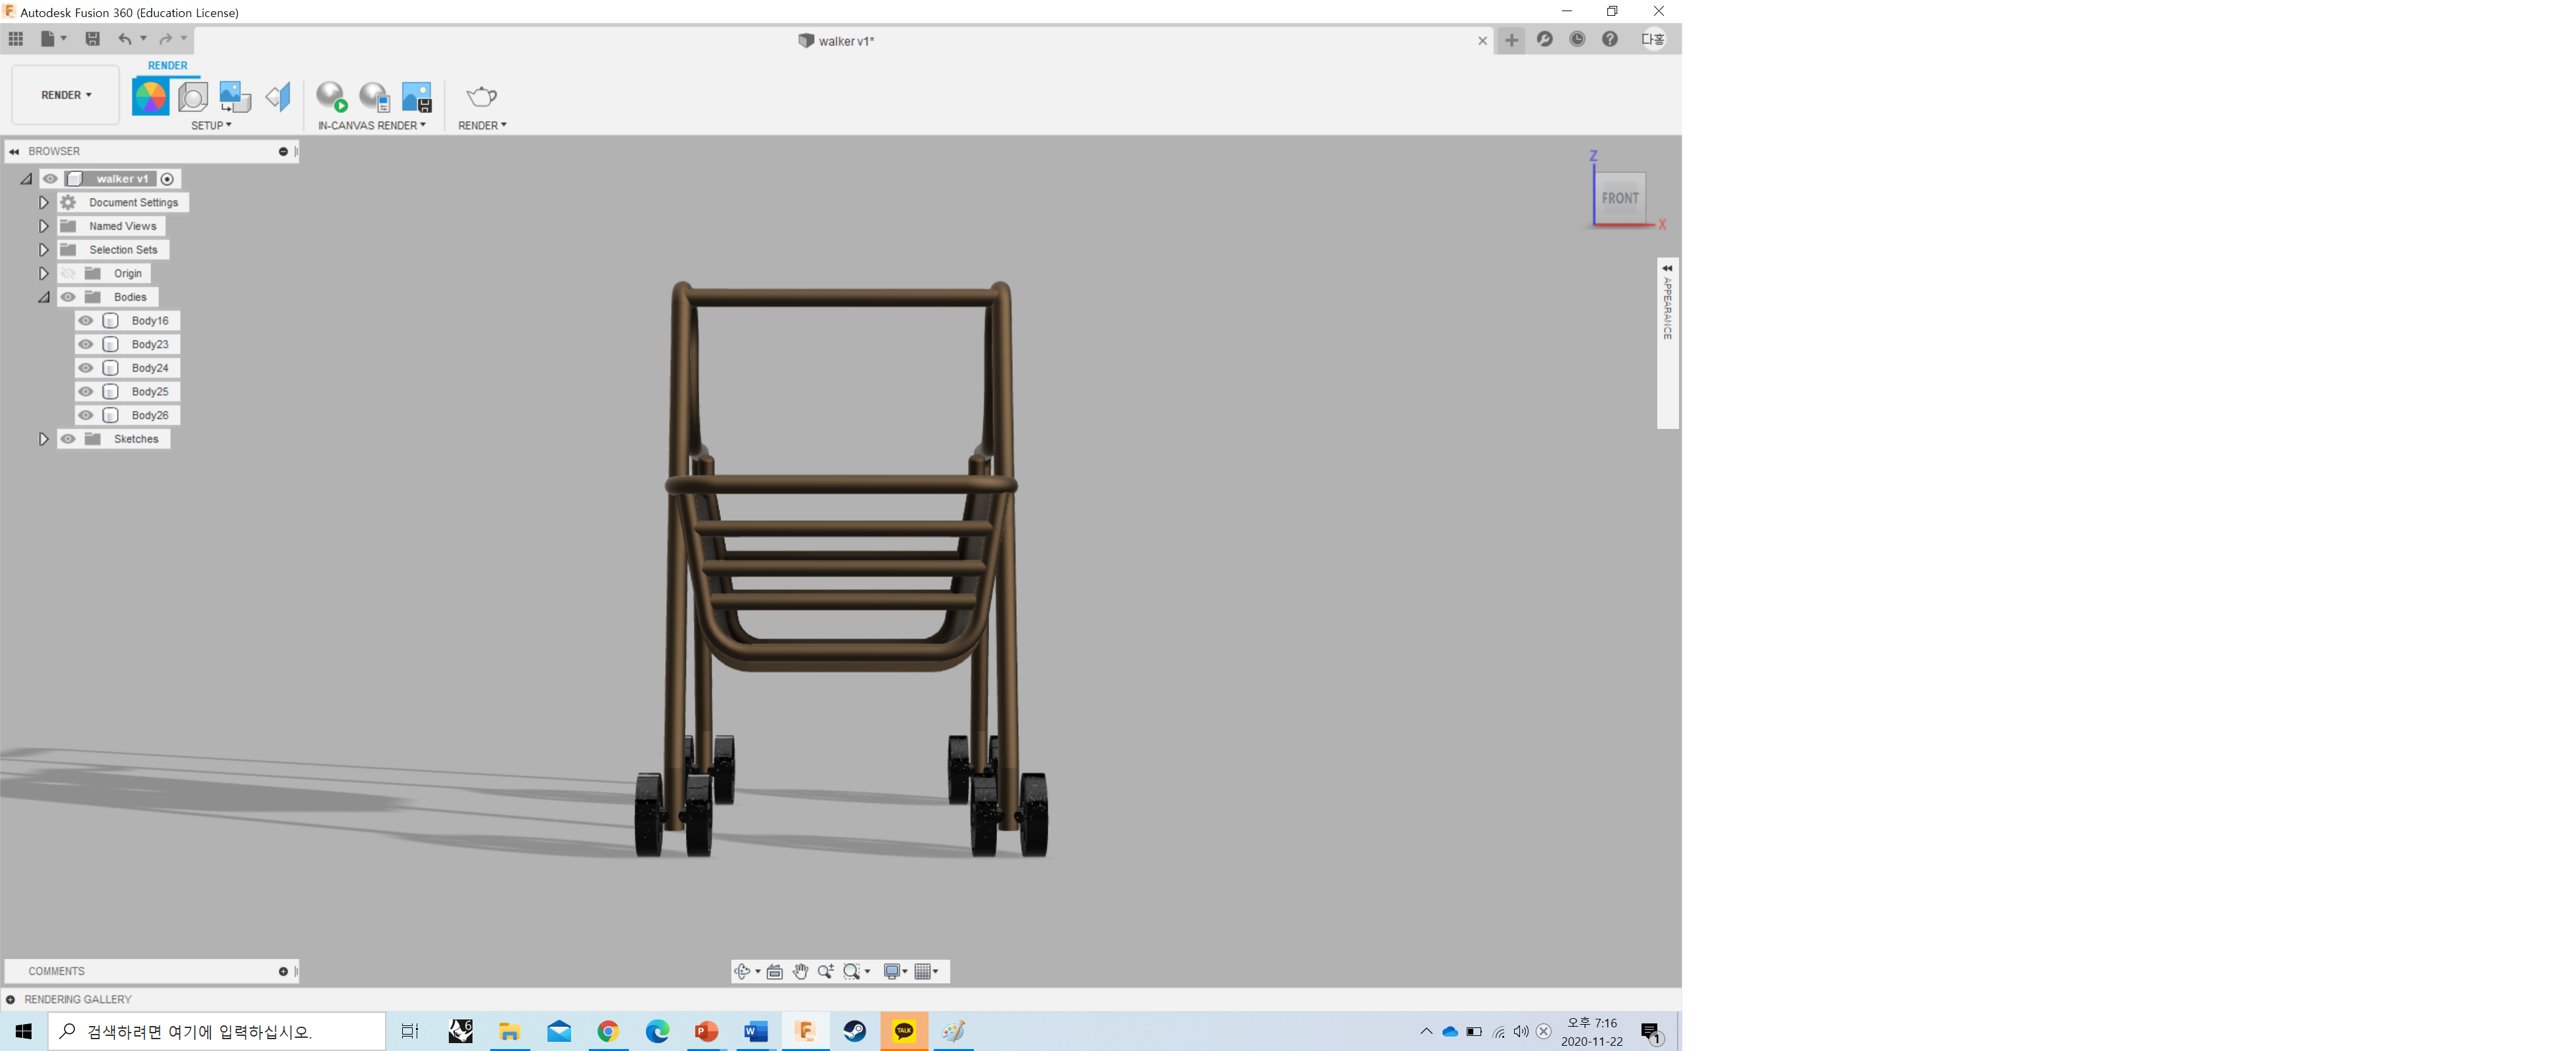Open Steam from the taskbar
The image size is (2576, 1051).
click(x=854, y=1031)
